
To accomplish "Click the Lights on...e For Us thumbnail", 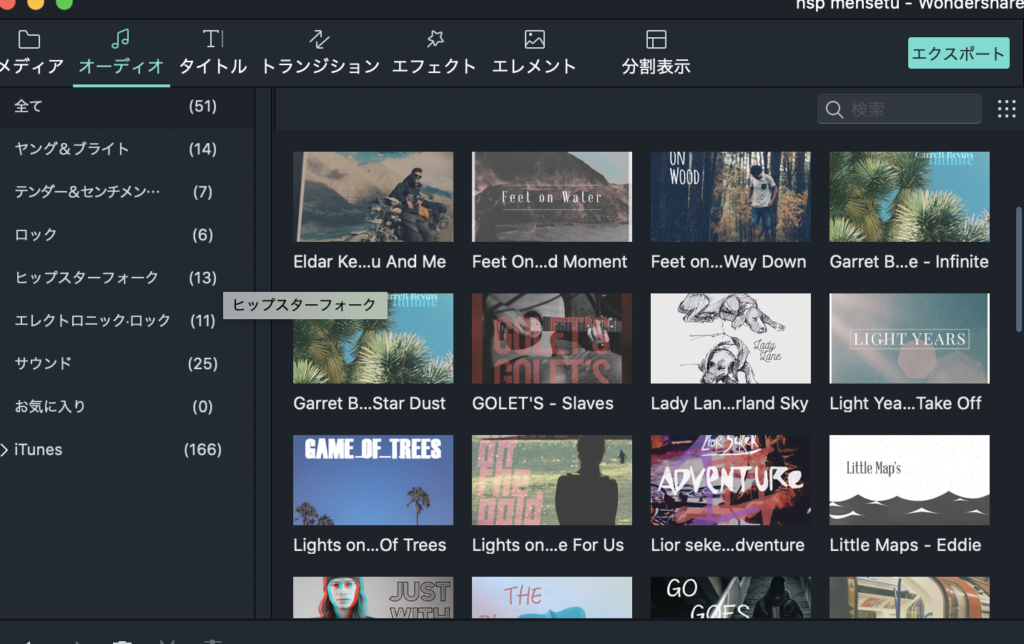I will [552, 480].
